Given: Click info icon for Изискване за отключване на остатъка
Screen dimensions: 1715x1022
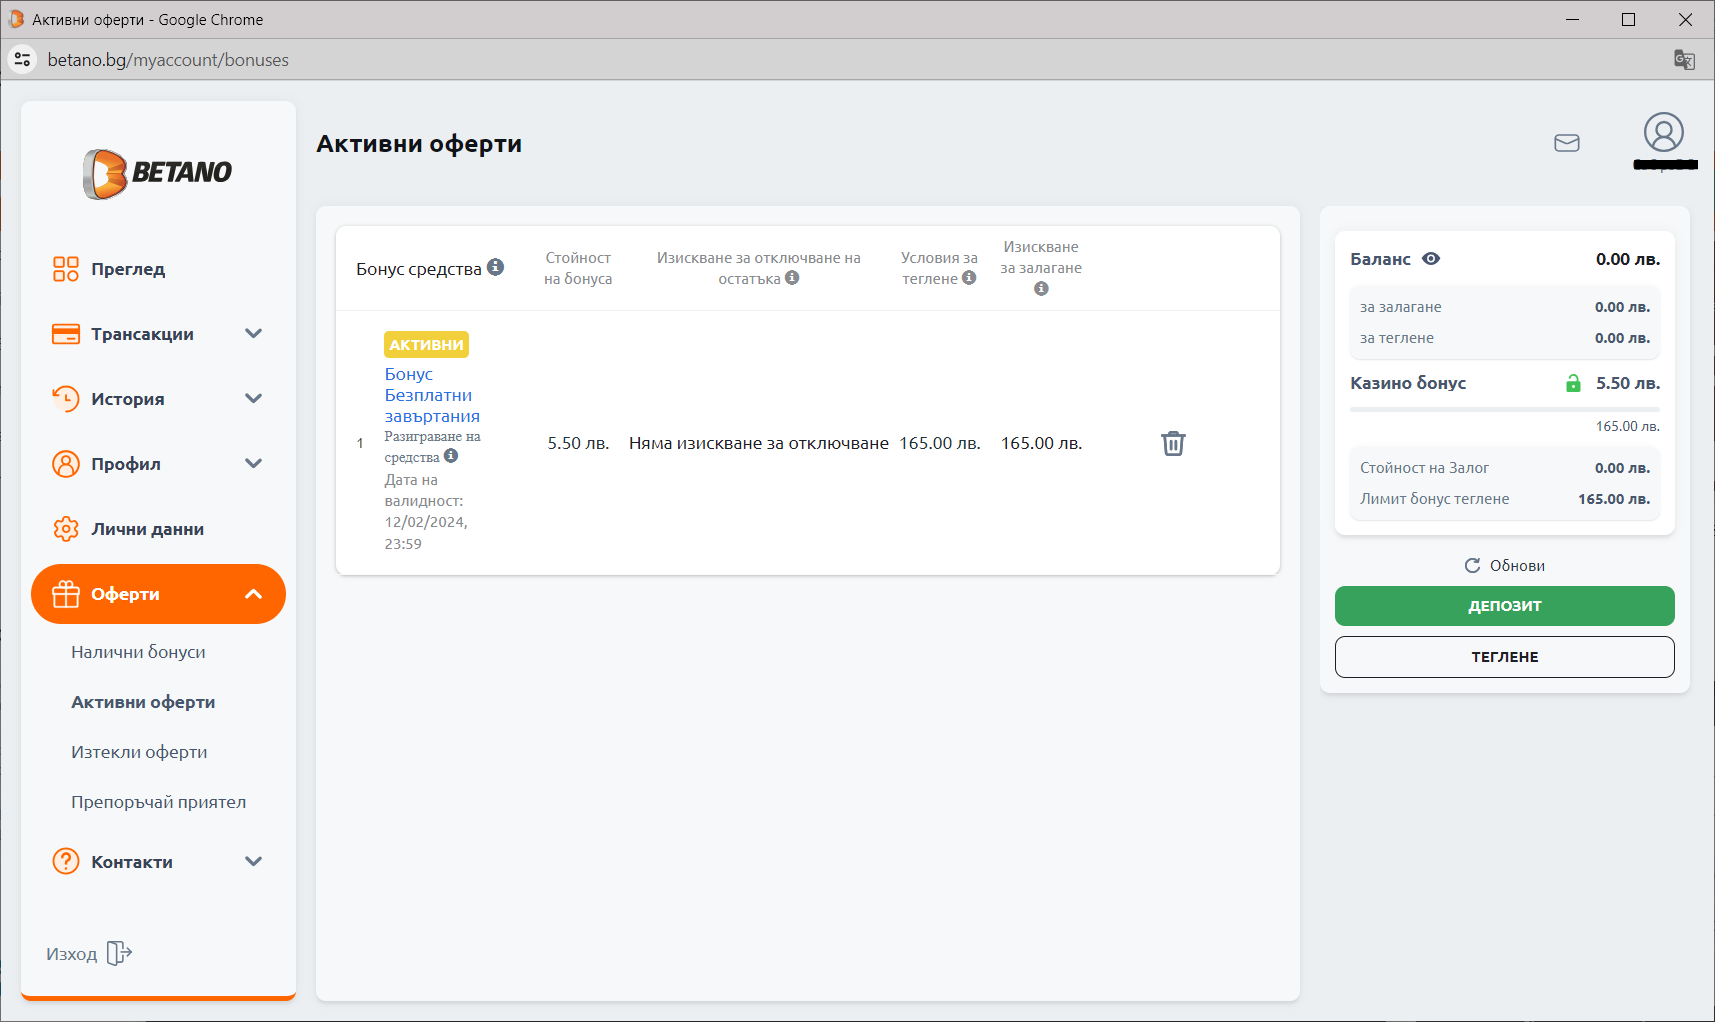Looking at the screenshot, I should click(x=792, y=278).
